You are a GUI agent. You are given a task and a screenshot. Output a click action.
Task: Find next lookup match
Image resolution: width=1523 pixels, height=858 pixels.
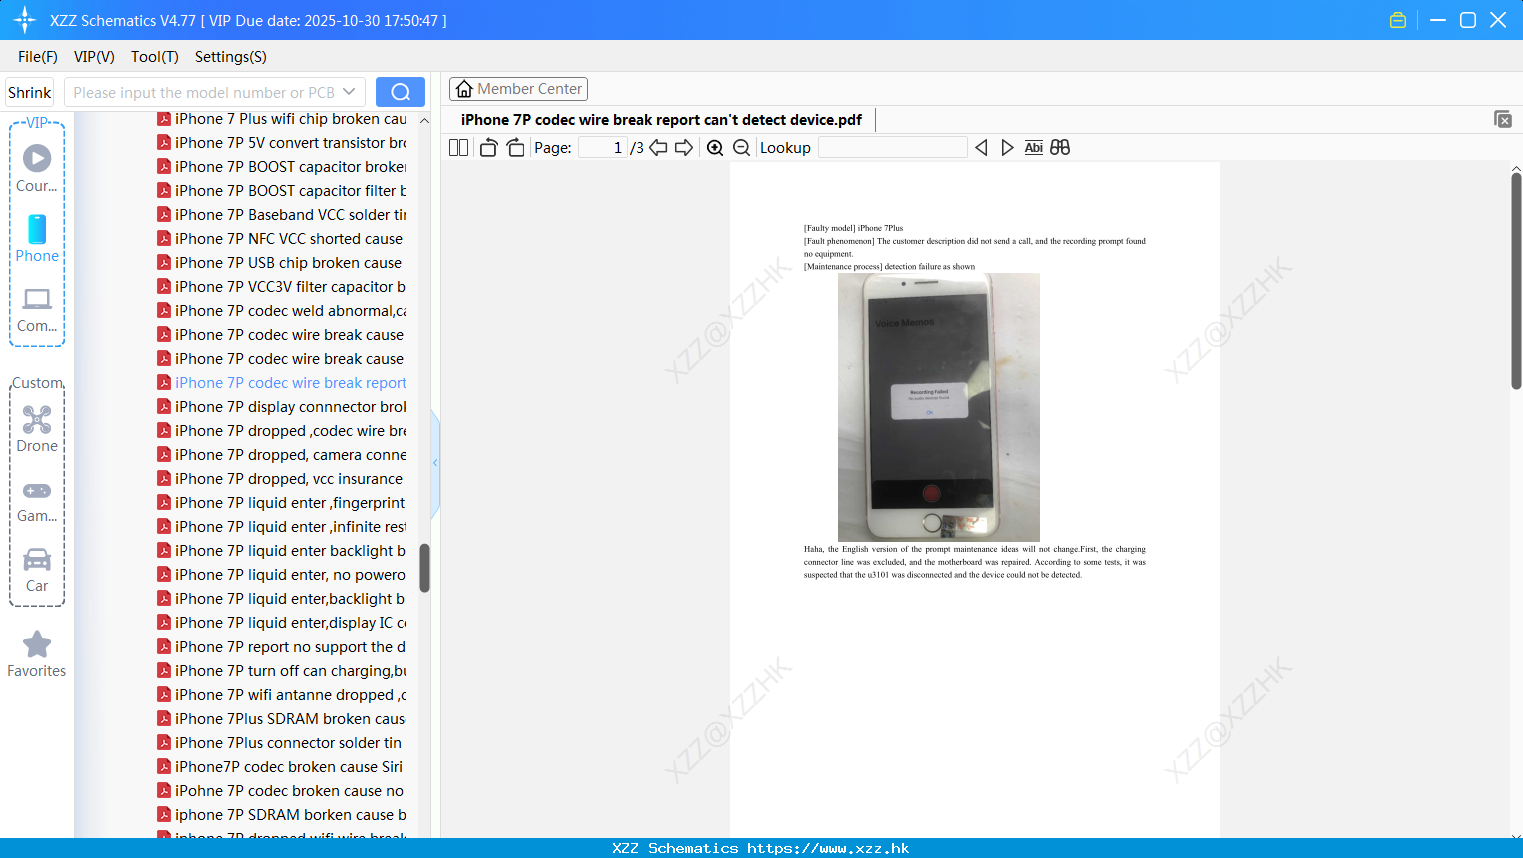coord(1007,147)
